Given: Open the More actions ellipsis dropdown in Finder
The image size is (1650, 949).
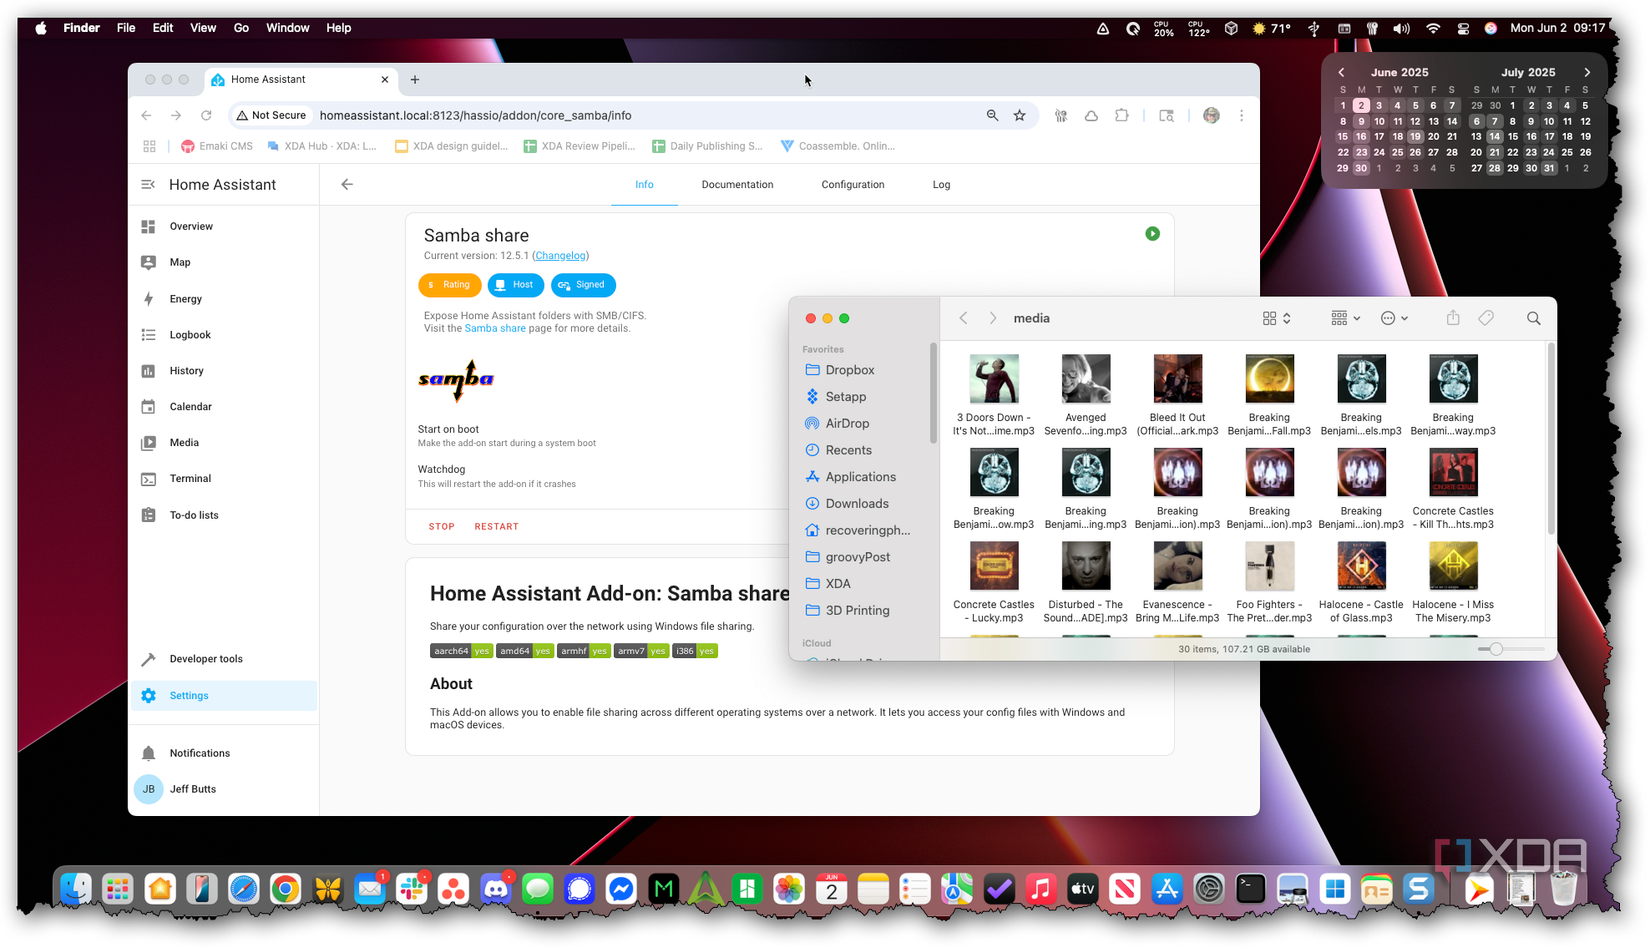Looking at the screenshot, I should tap(1394, 317).
